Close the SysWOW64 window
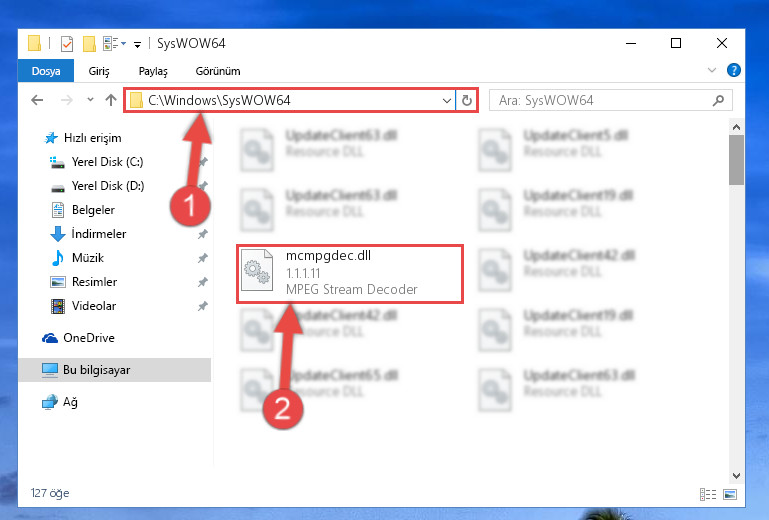The height and width of the screenshot is (520, 769). (x=721, y=44)
